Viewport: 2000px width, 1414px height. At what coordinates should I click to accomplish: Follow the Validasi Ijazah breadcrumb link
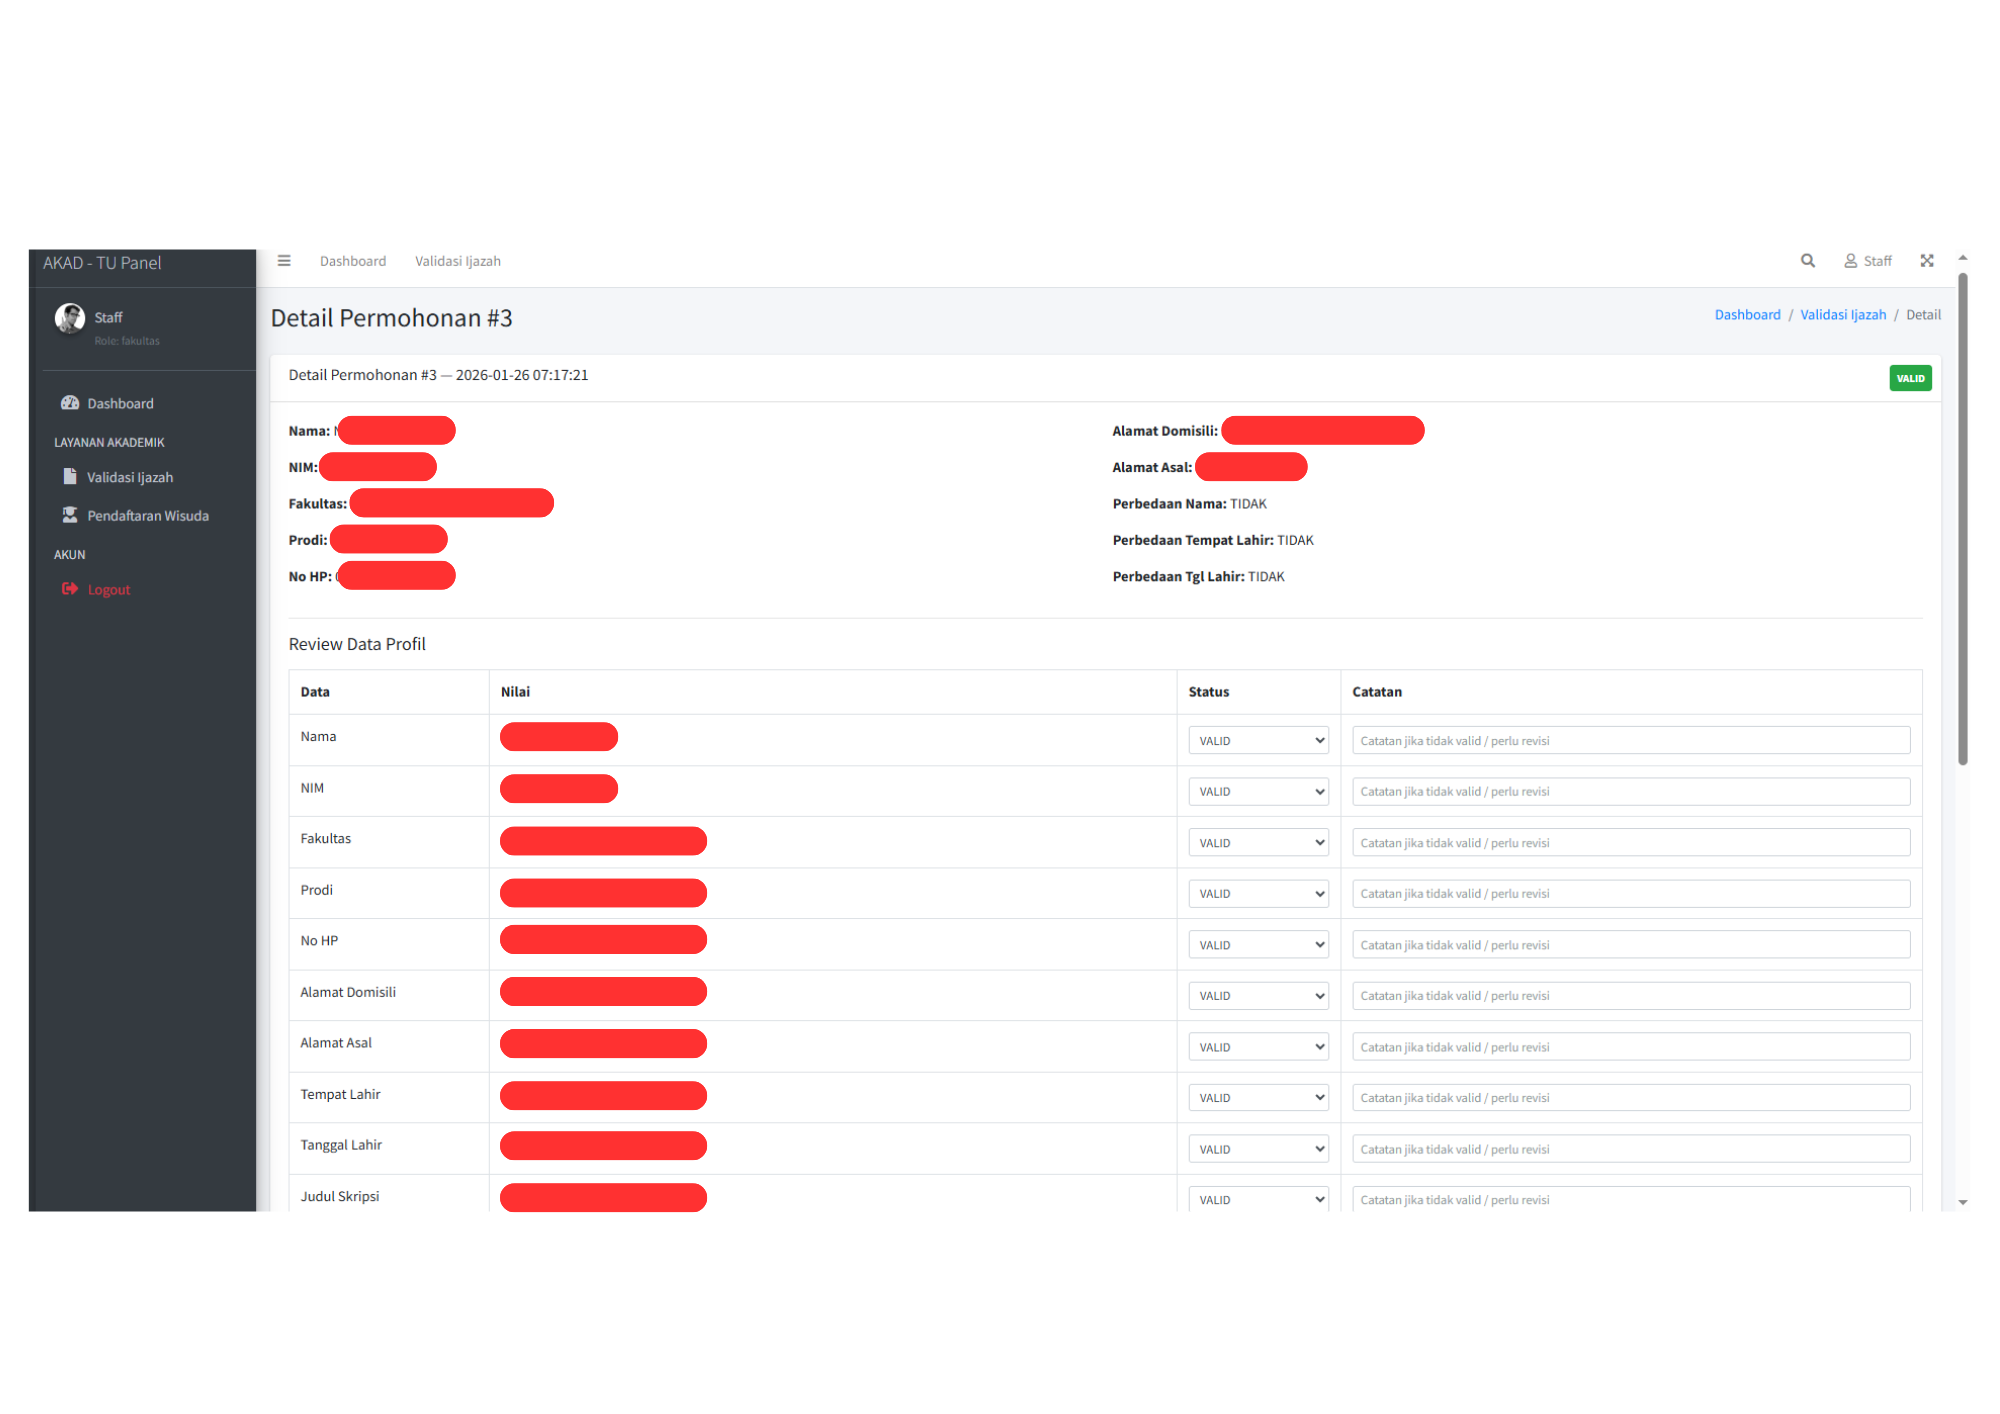(x=1843, y=315)
